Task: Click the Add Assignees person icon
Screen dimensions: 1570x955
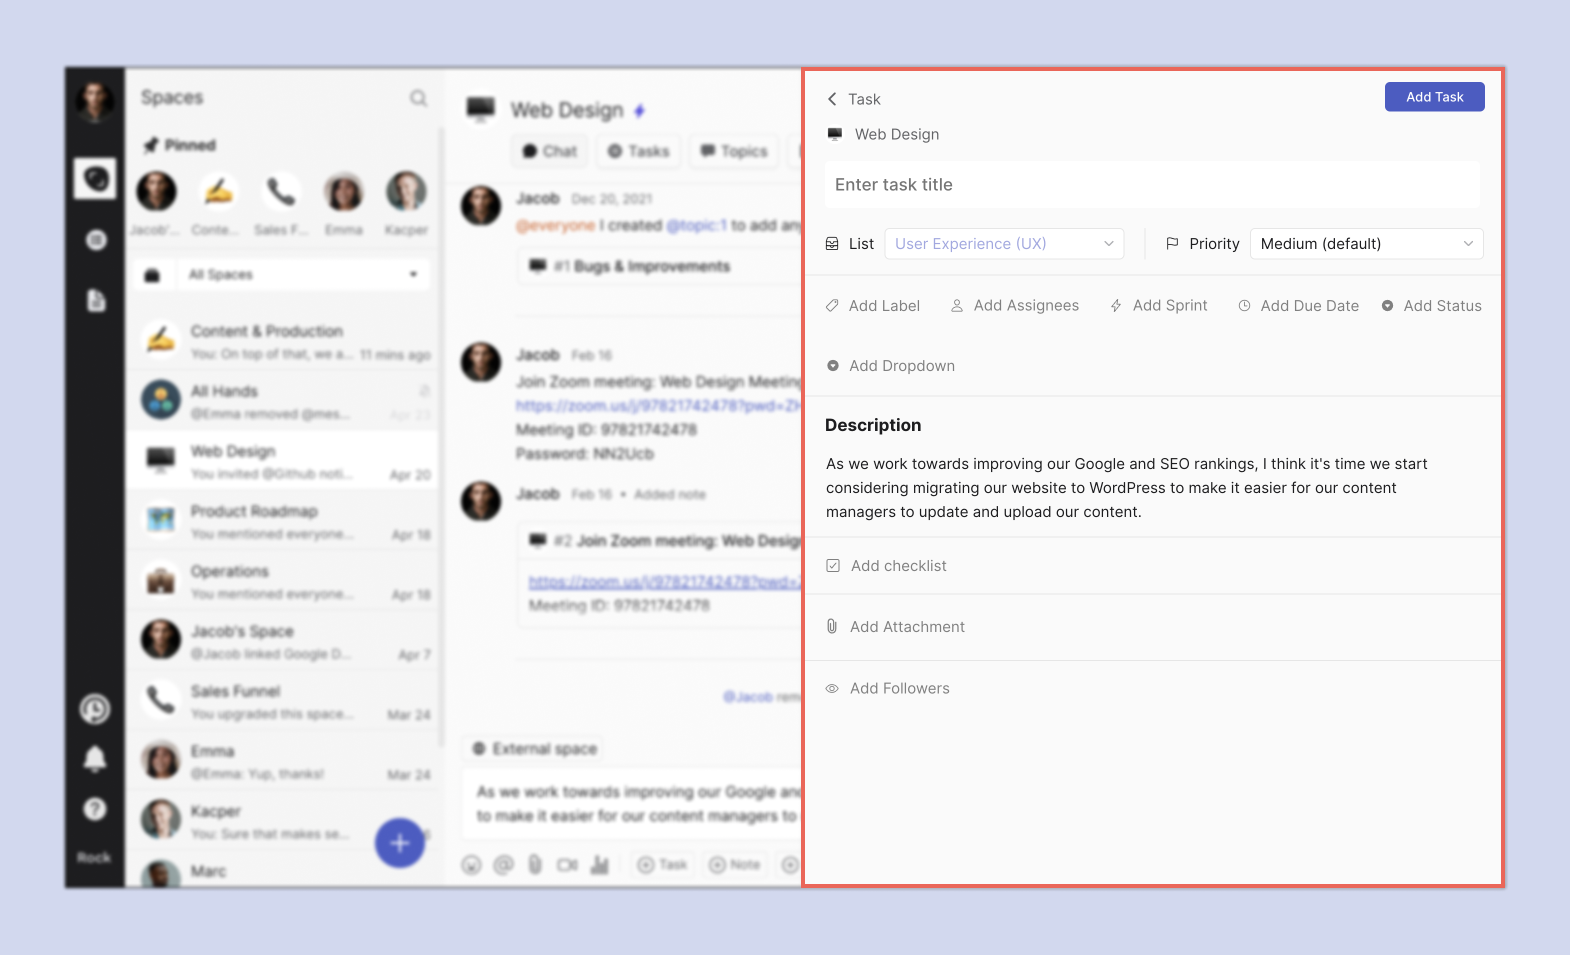Action: click(x=957, y=306)
